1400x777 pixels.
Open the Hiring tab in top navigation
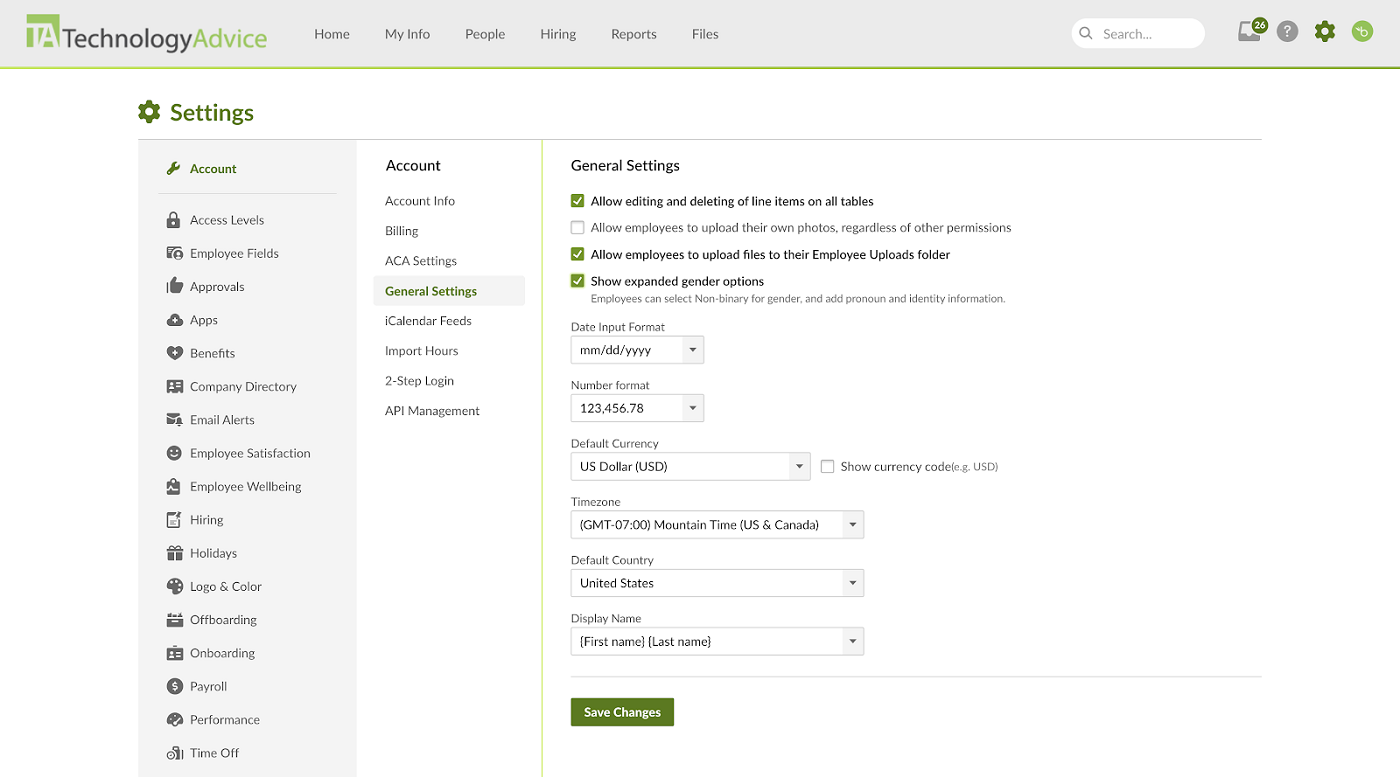558,34
